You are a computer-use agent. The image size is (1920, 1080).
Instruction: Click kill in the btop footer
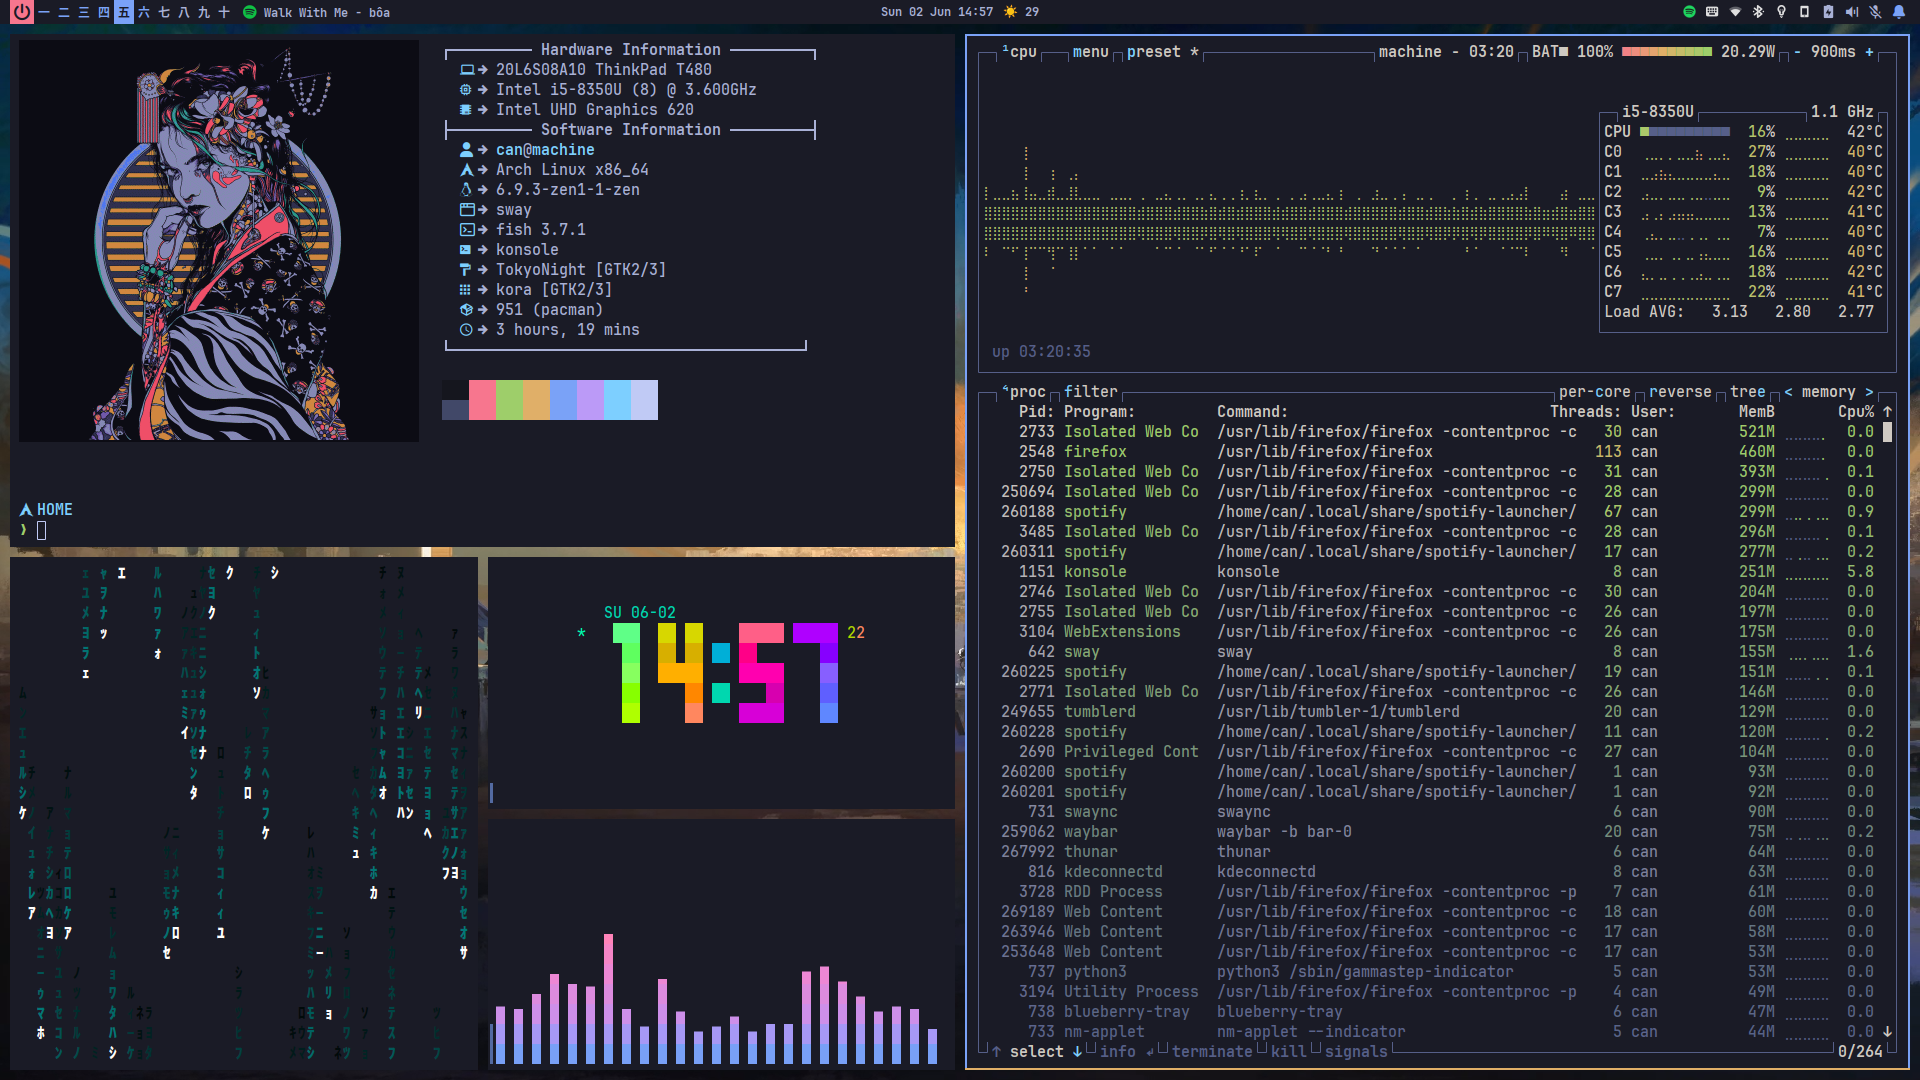1288,1052
